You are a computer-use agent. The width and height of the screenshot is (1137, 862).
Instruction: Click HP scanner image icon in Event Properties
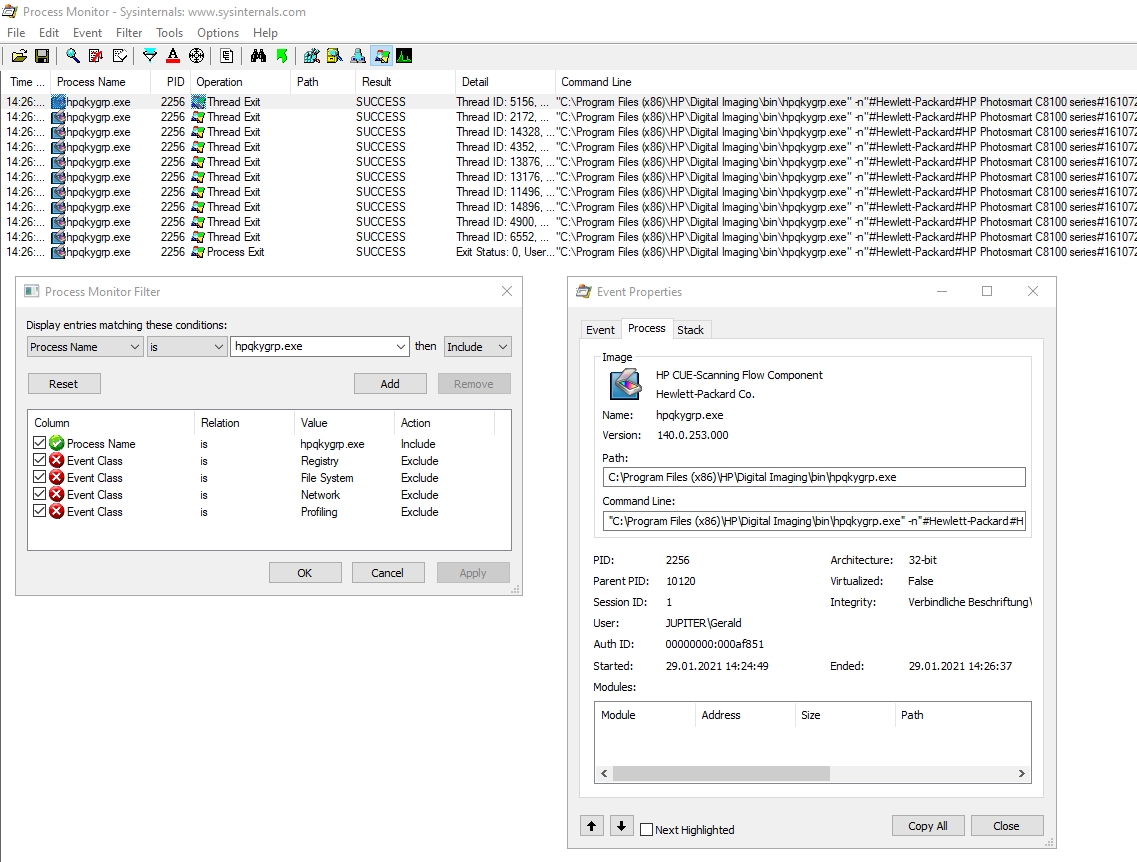point(626,384)
